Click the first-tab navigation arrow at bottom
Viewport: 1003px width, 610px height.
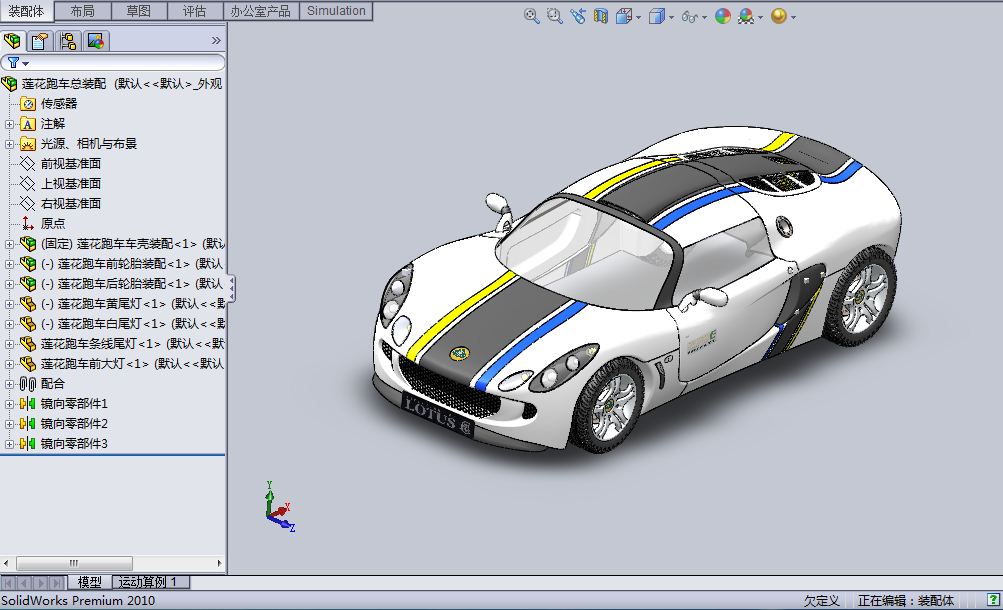point(9,583)
